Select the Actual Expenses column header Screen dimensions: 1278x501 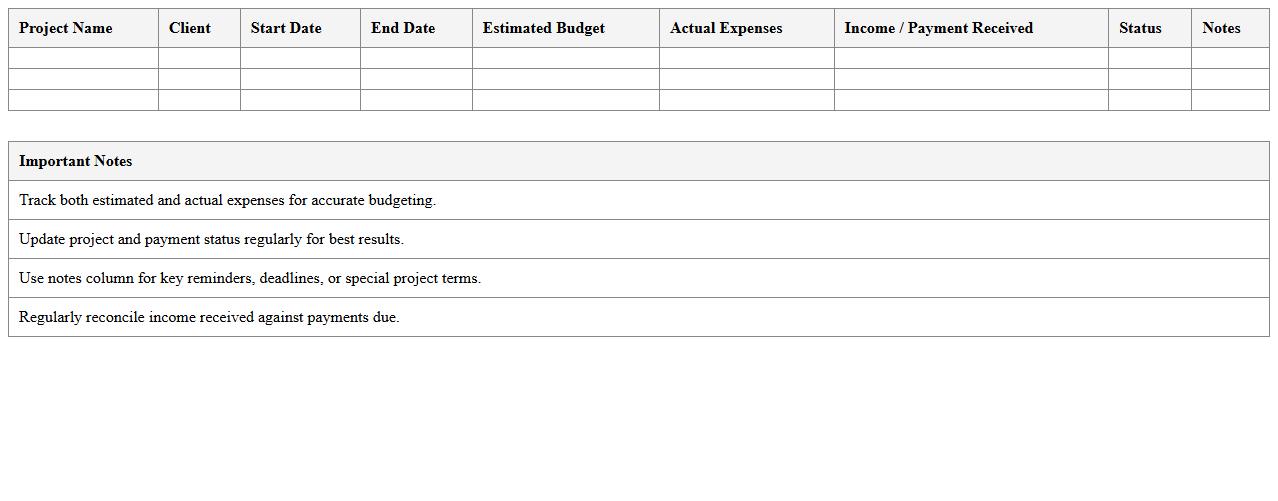[726, 28]
